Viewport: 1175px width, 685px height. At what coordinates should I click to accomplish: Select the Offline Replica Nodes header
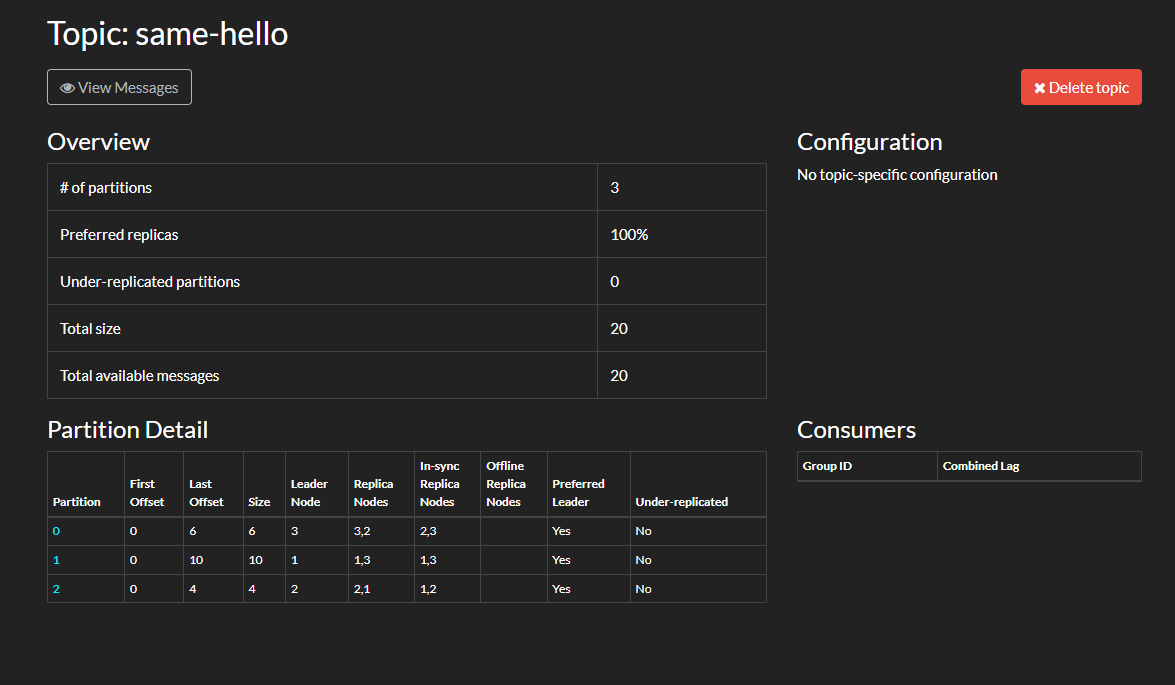coord(506,484)
